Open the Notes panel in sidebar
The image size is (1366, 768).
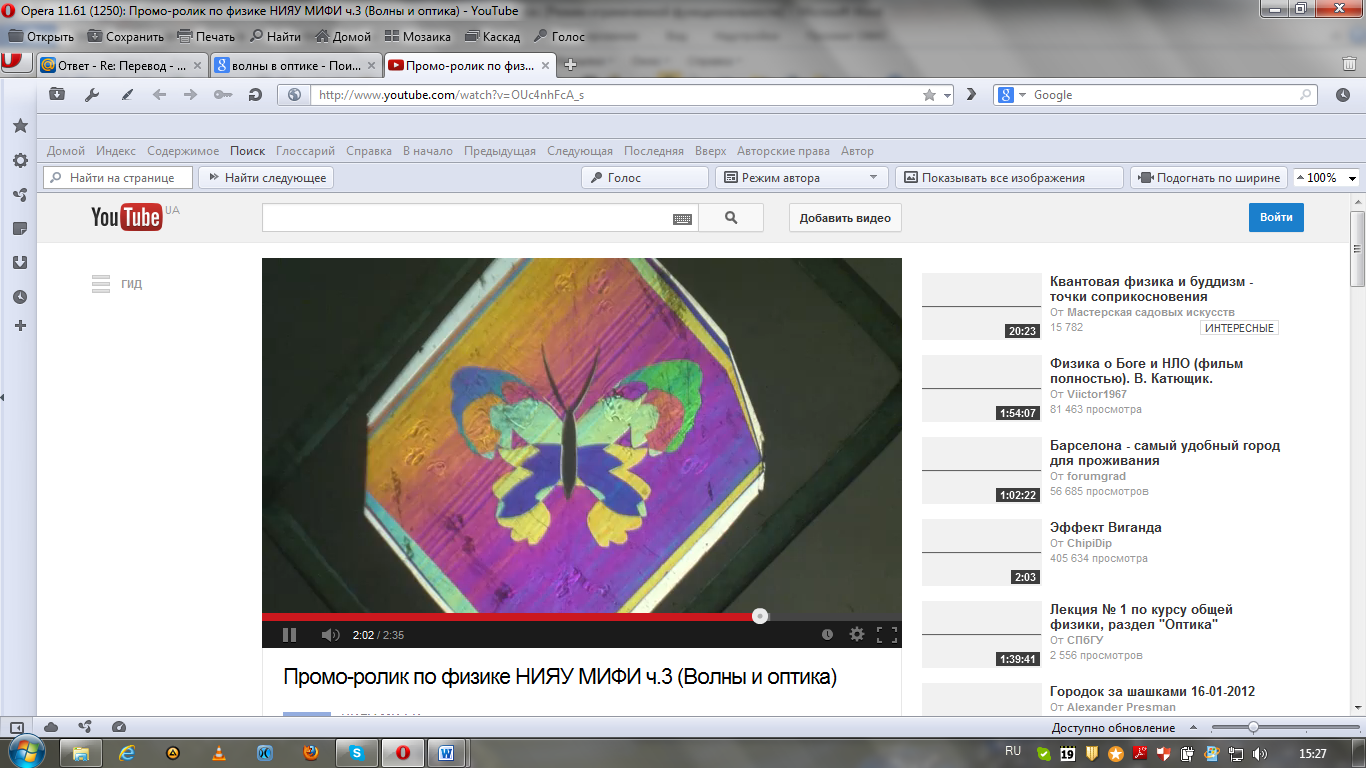click(x=19, y=229)
